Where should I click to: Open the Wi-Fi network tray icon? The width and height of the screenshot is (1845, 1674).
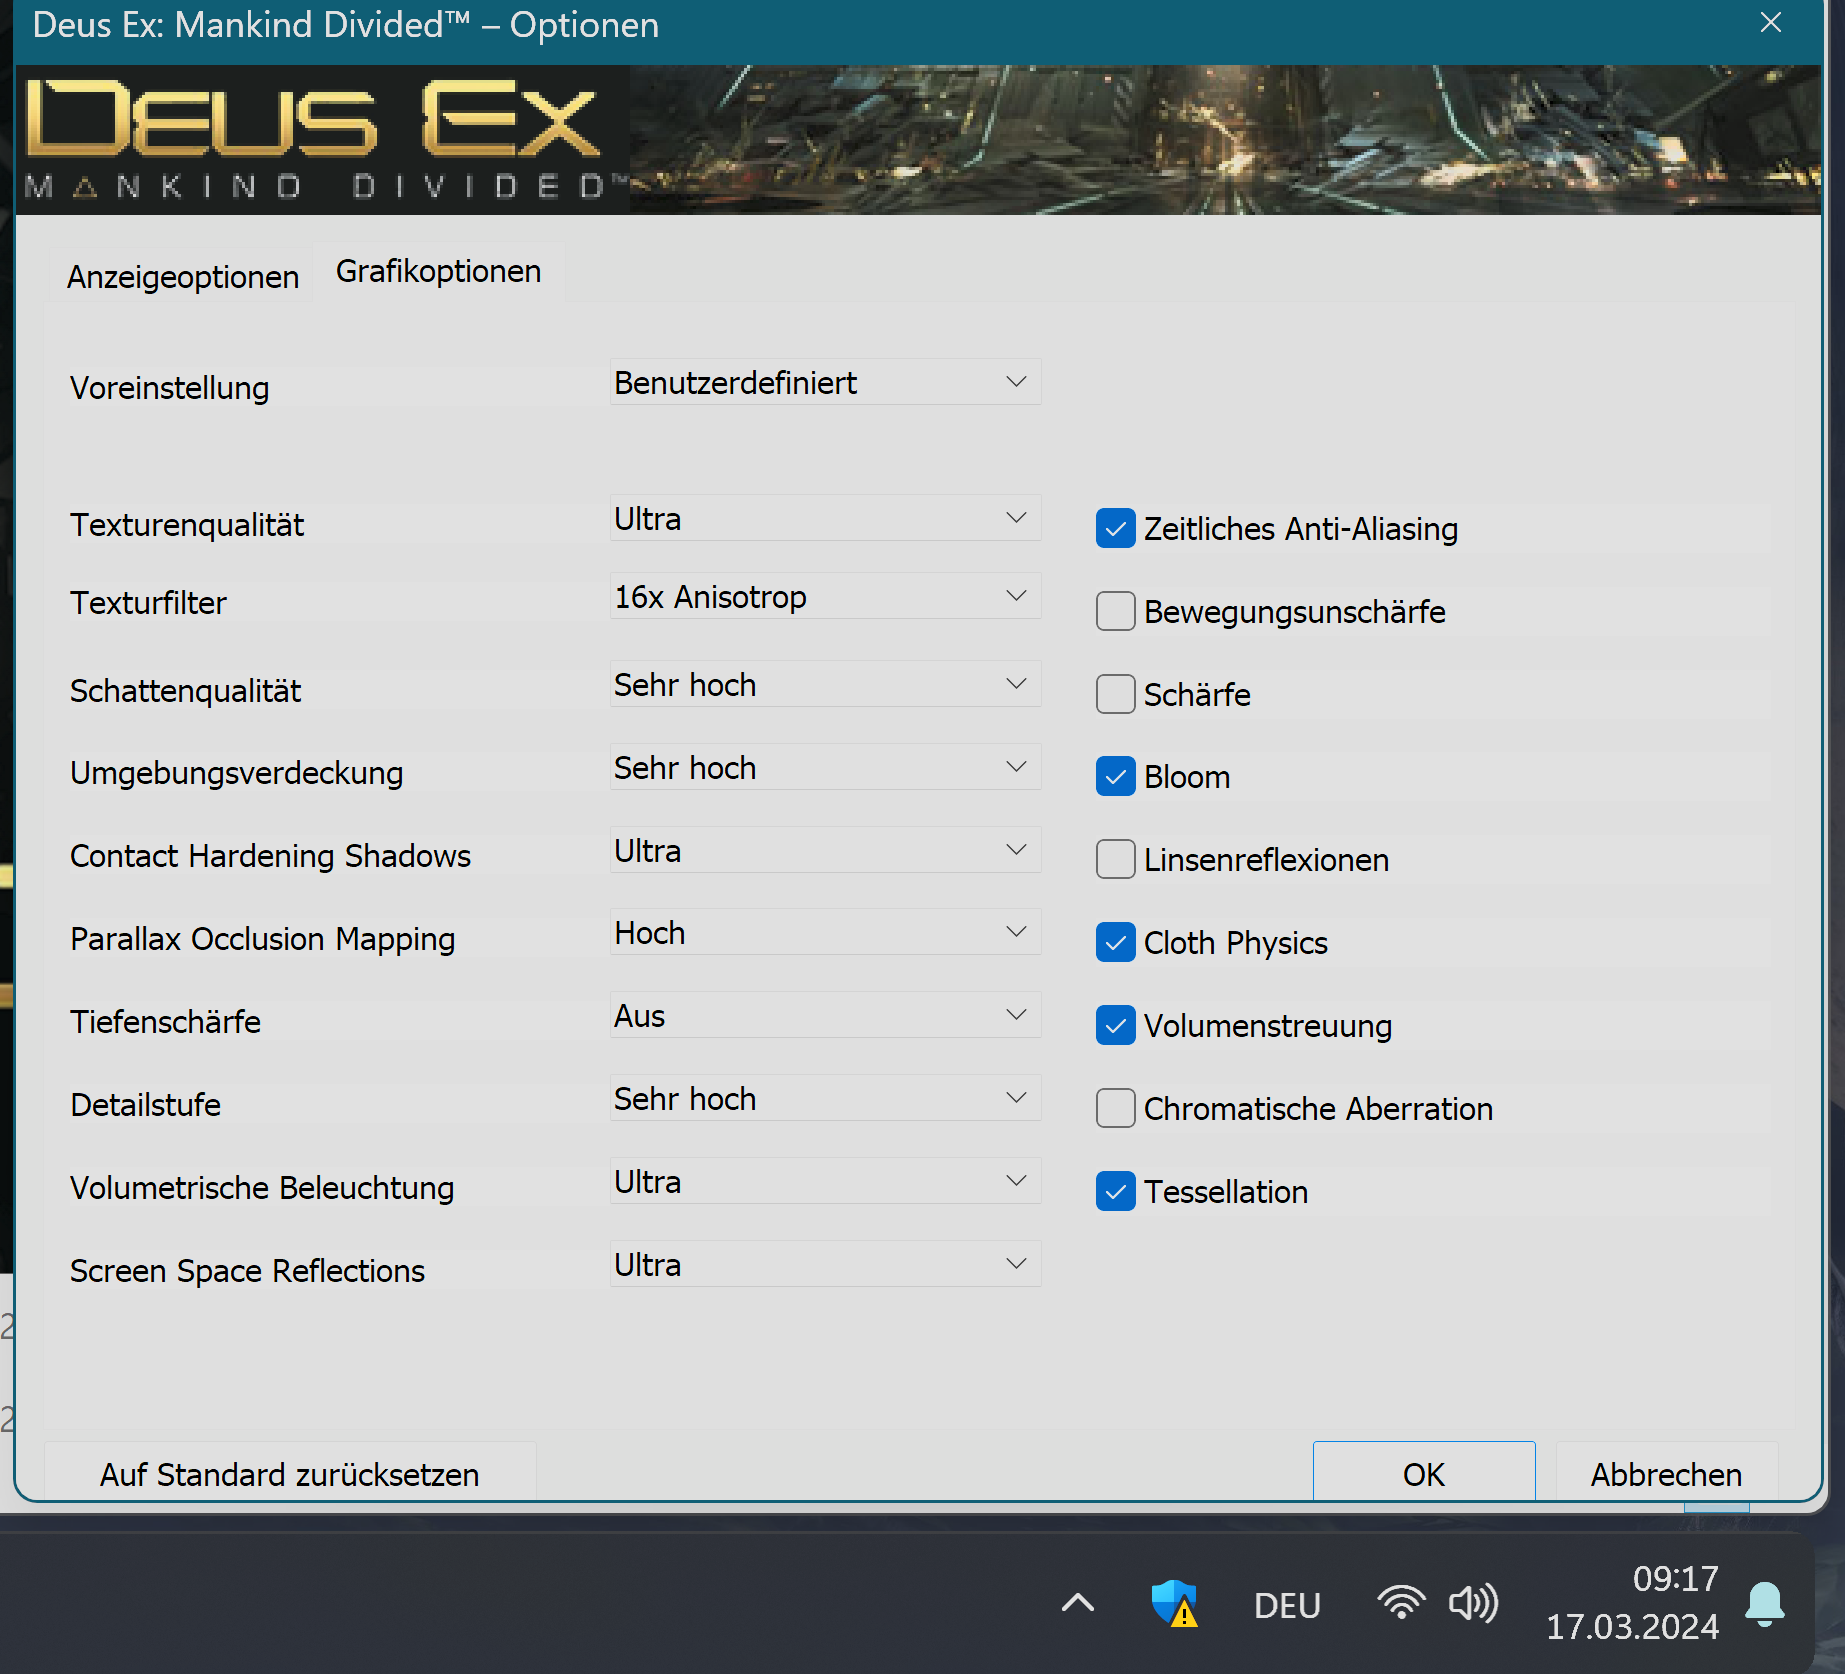point(1400,1602)
